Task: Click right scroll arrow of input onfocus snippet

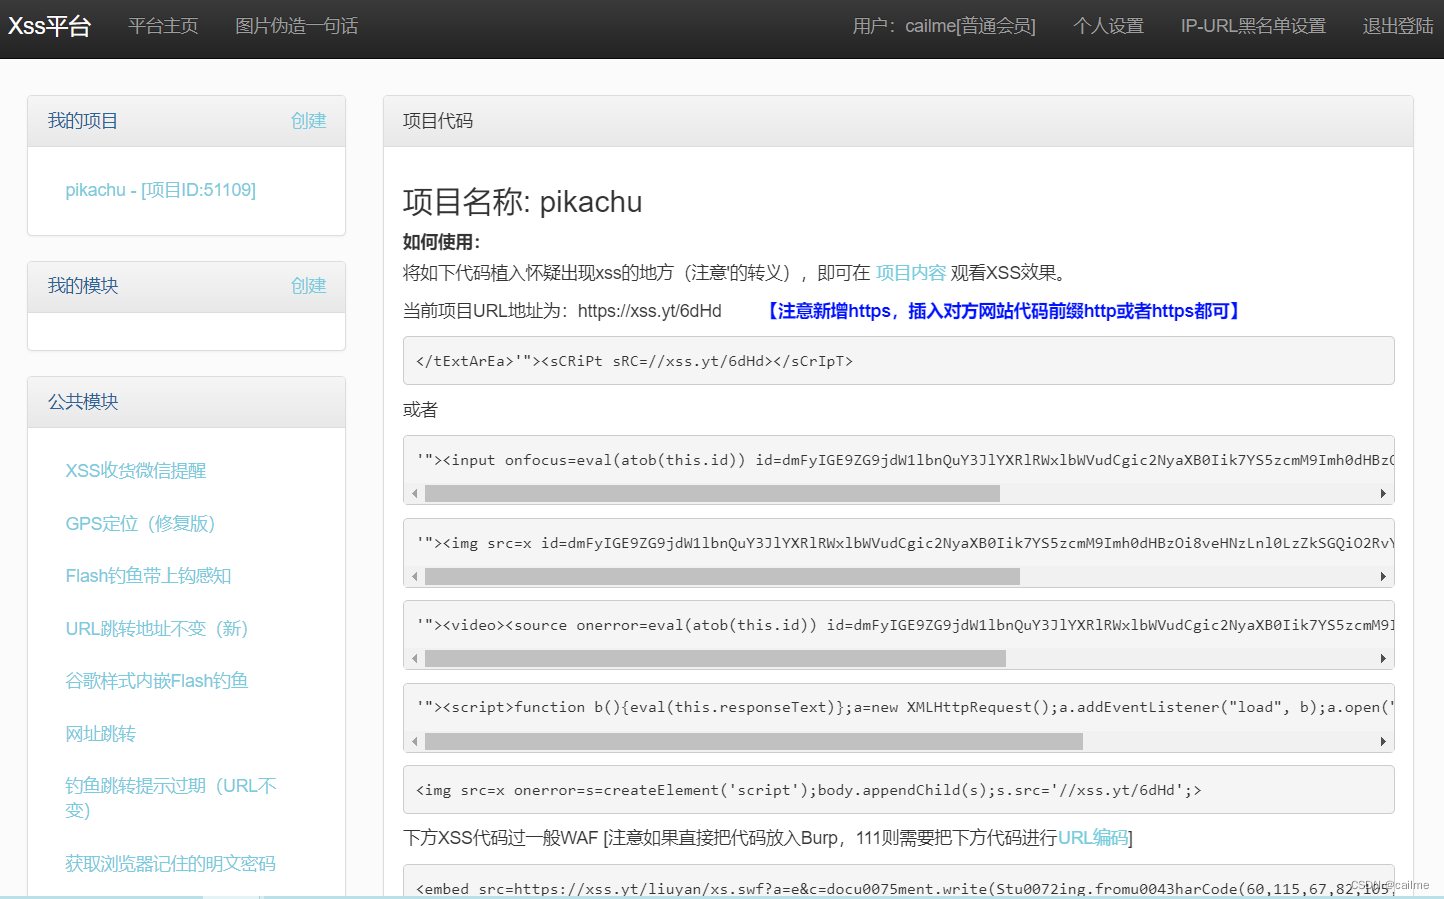Action: click(1383, 494)
